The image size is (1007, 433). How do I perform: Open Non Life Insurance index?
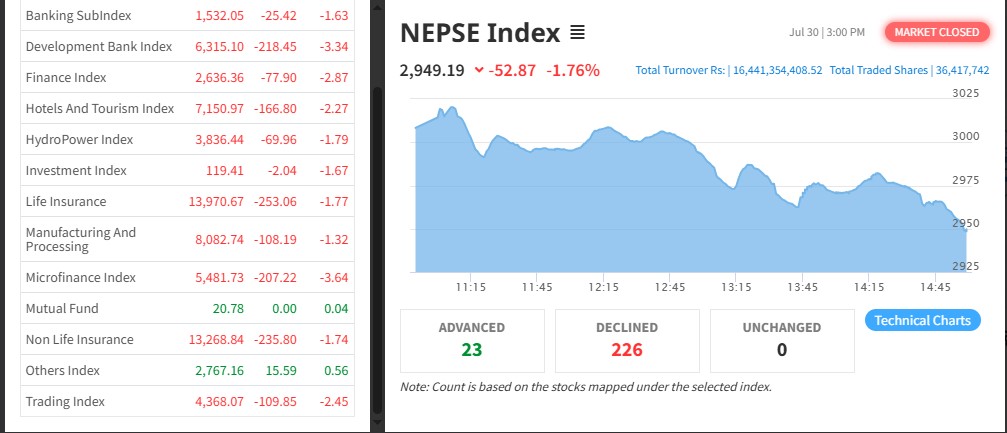click(79, 340)
